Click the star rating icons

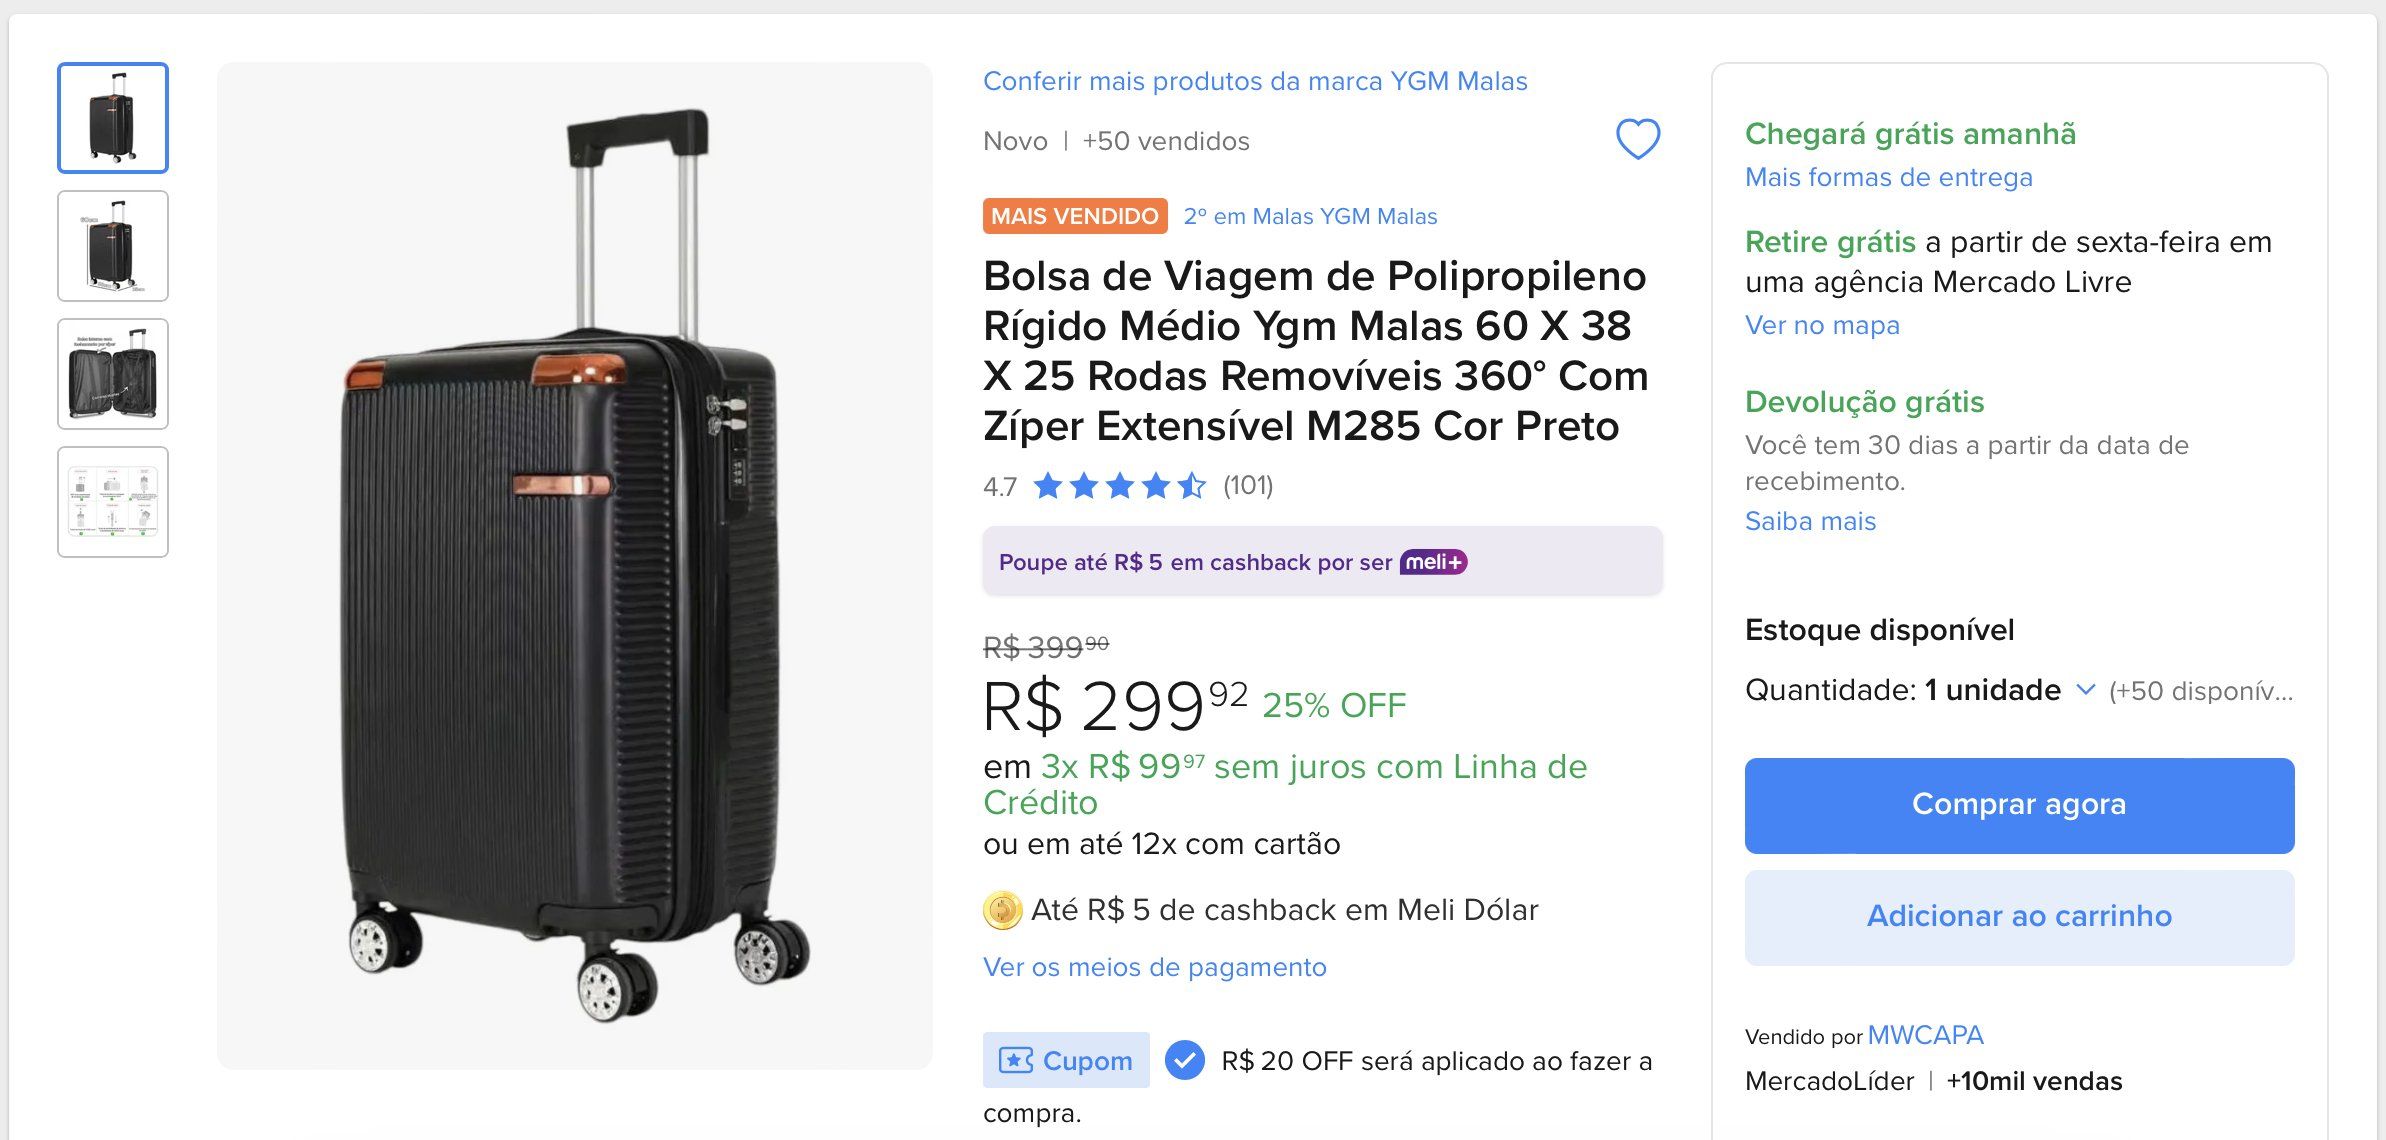1119,486
